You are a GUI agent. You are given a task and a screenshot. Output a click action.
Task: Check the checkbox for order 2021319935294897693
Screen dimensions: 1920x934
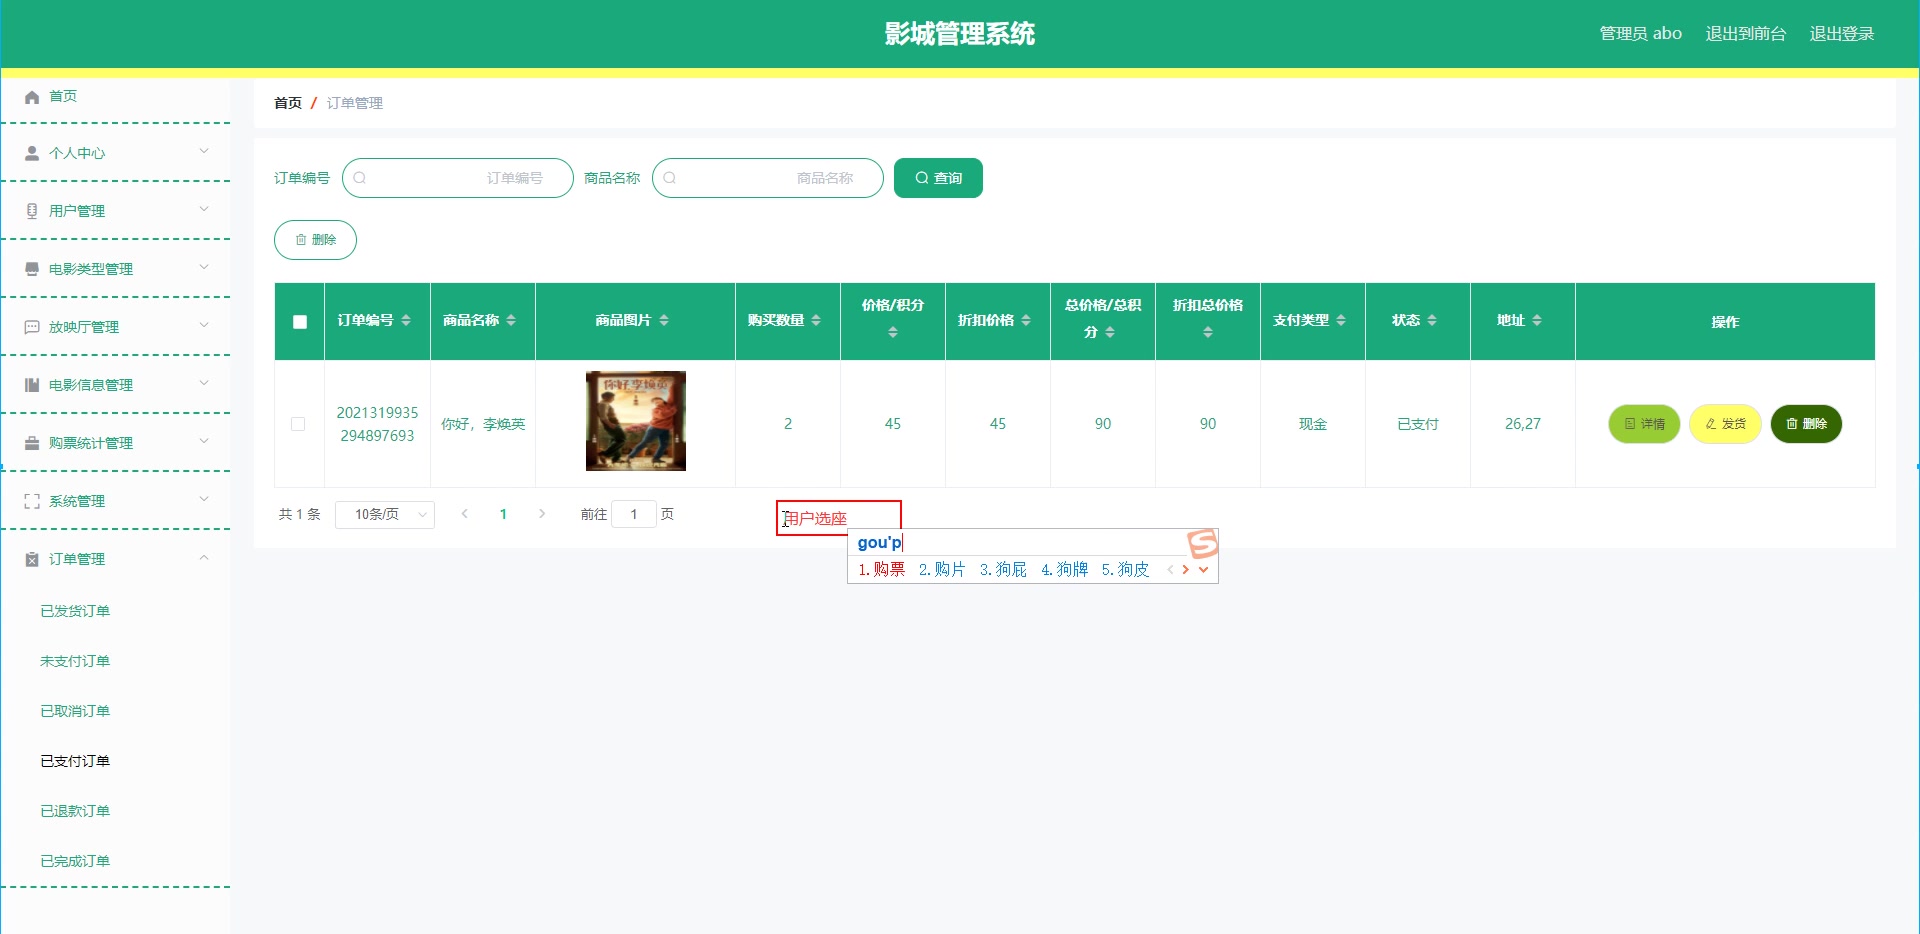point(298,424)
